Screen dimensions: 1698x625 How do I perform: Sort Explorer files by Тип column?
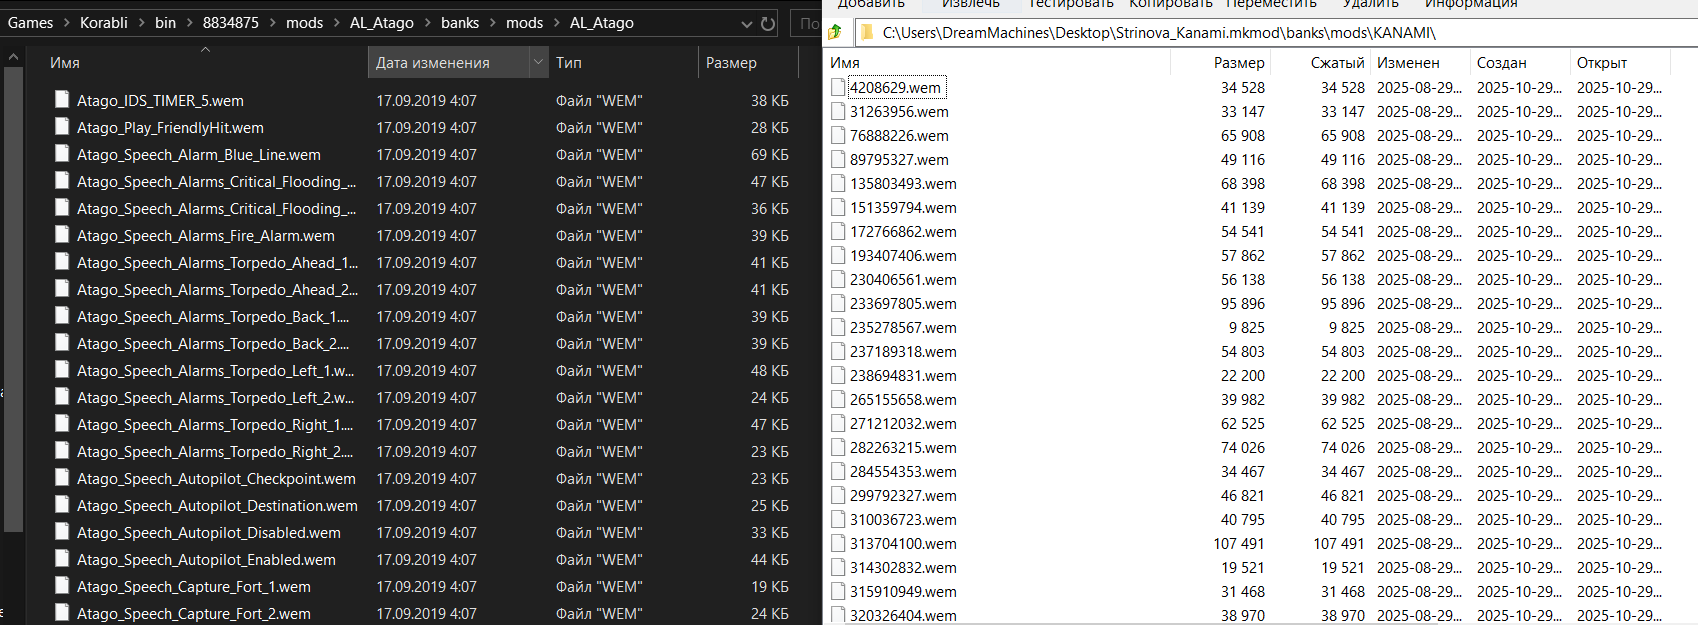569,62
